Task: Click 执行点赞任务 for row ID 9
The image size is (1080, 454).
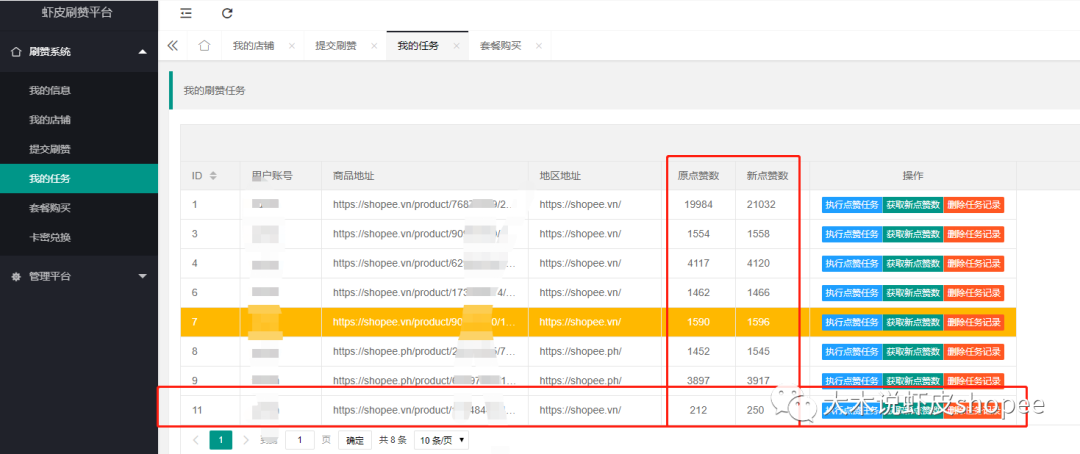Action: point(851,380)
